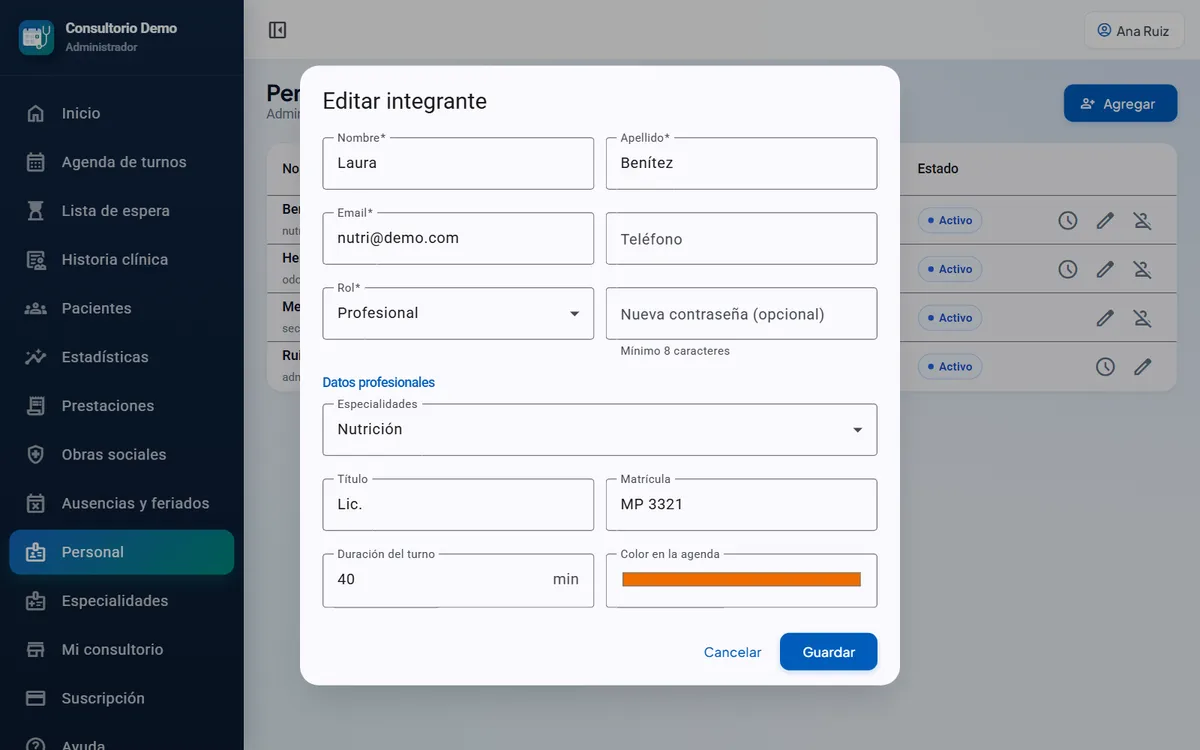Click the Historia clínica sidebar icon

click(36, 260)
